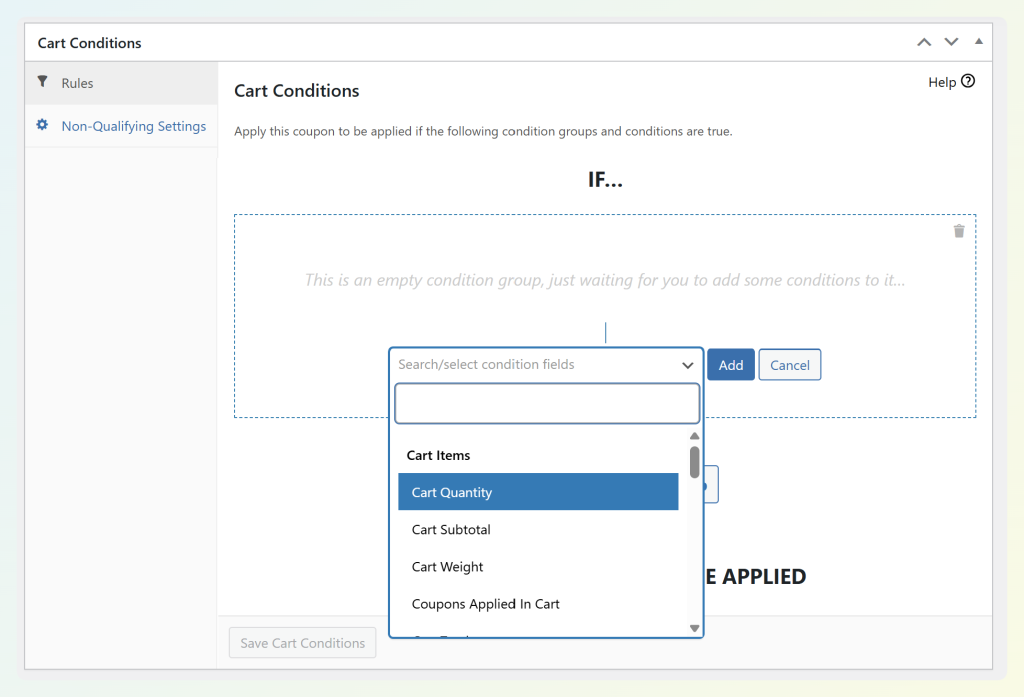Click the gear icon beside Non-Qualifying Settings
Screen dimensions: 1024x697
(42, 125)
